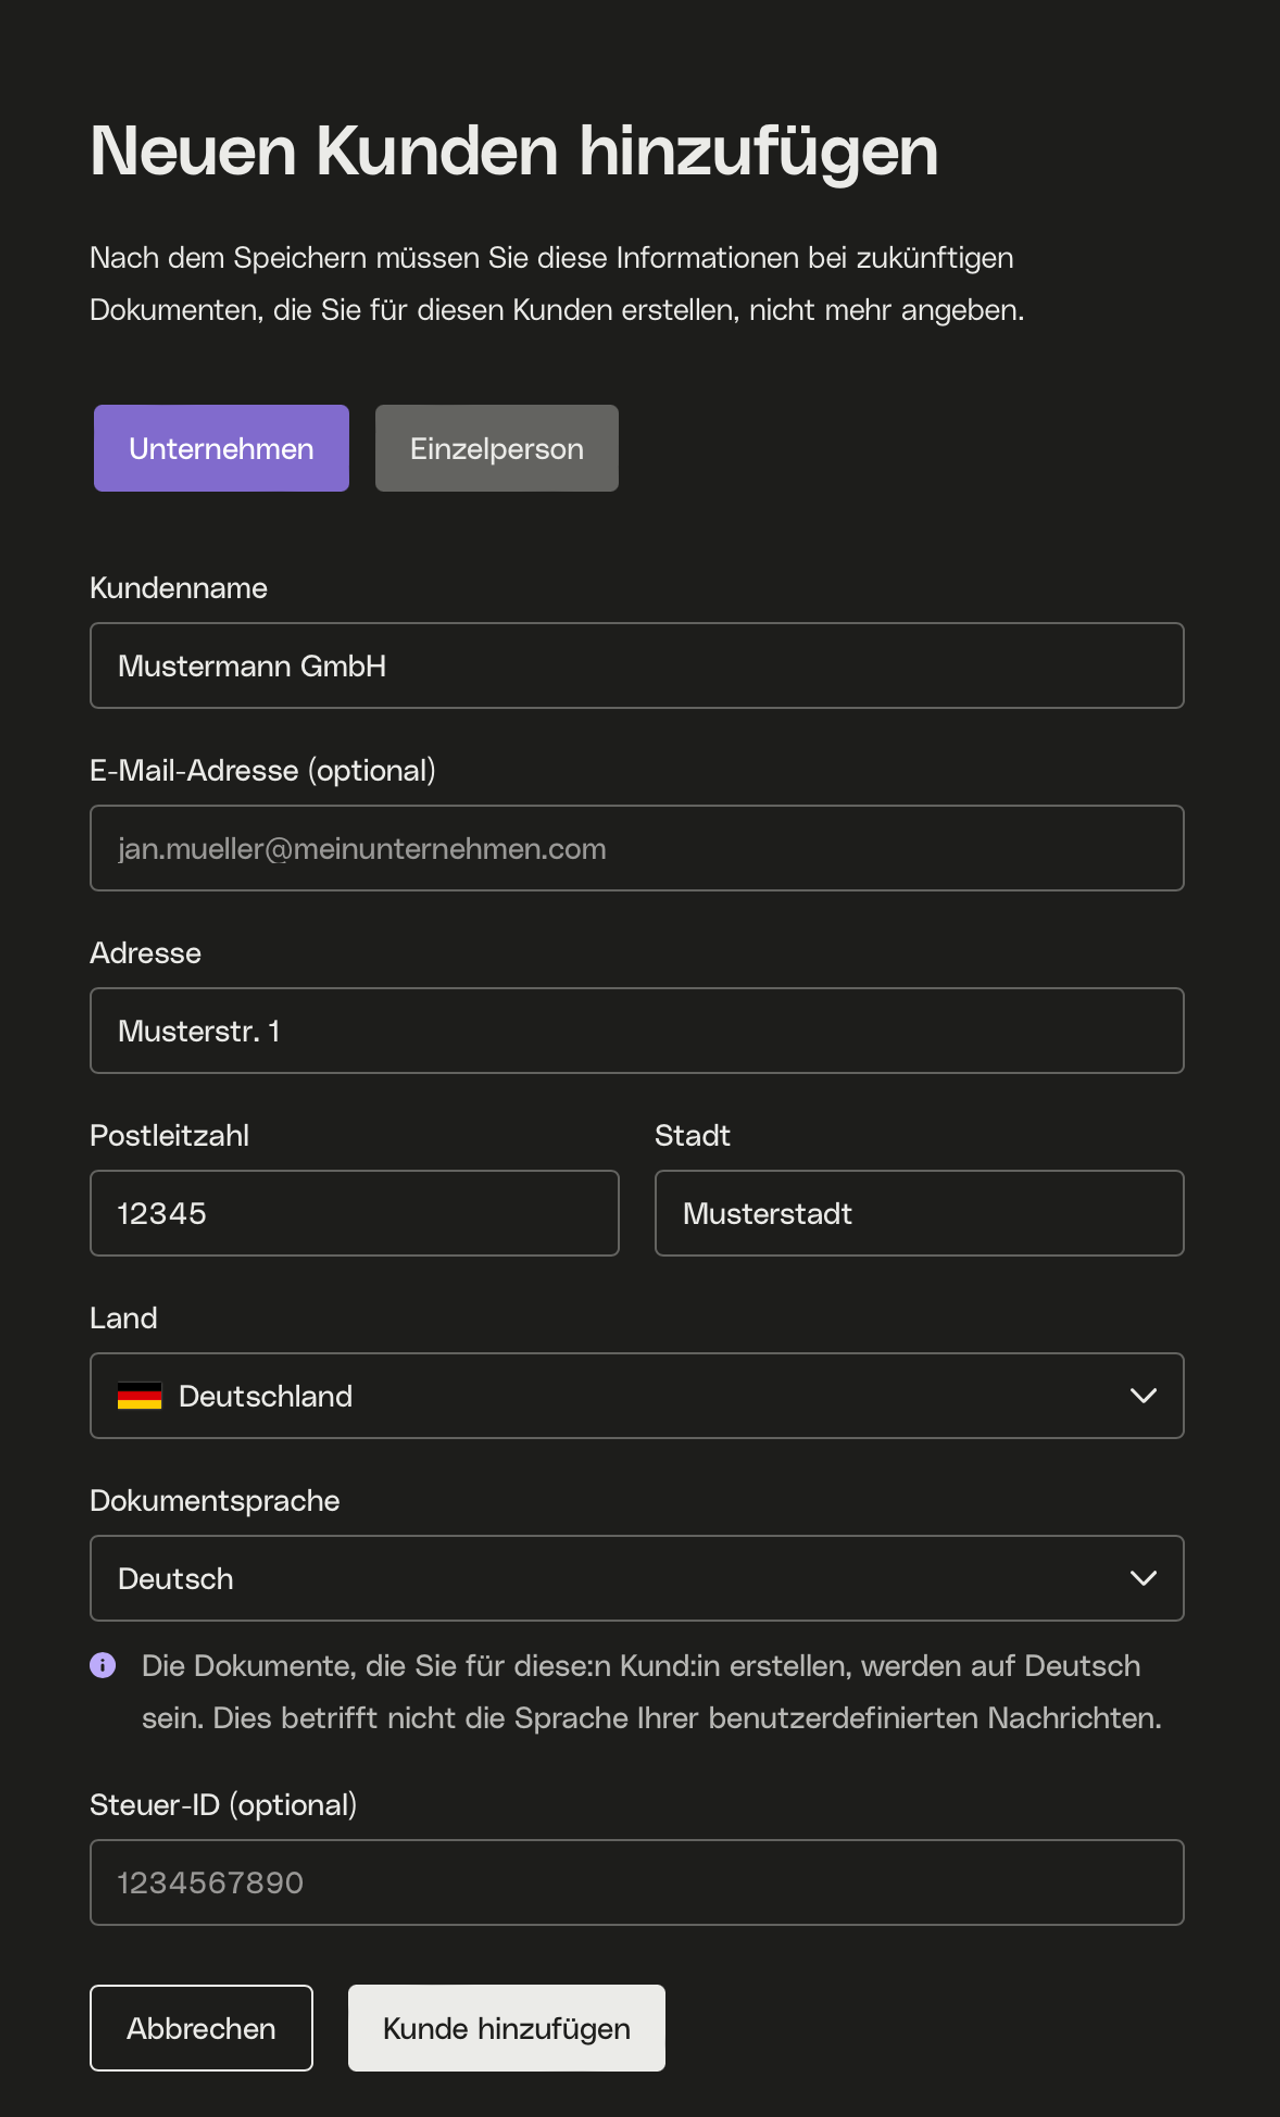
Task: Click the Abbrechen button
Action: click(x=201, y=2028)
